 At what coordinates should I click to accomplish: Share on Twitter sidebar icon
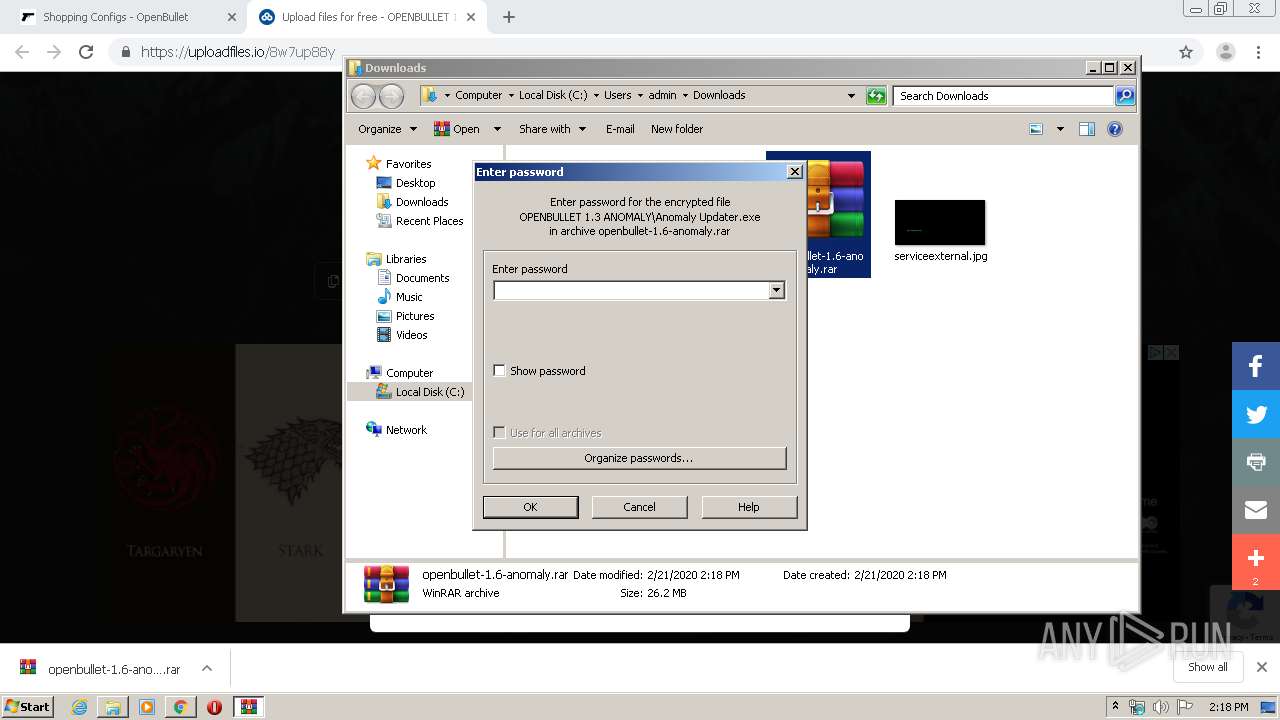1256,414
